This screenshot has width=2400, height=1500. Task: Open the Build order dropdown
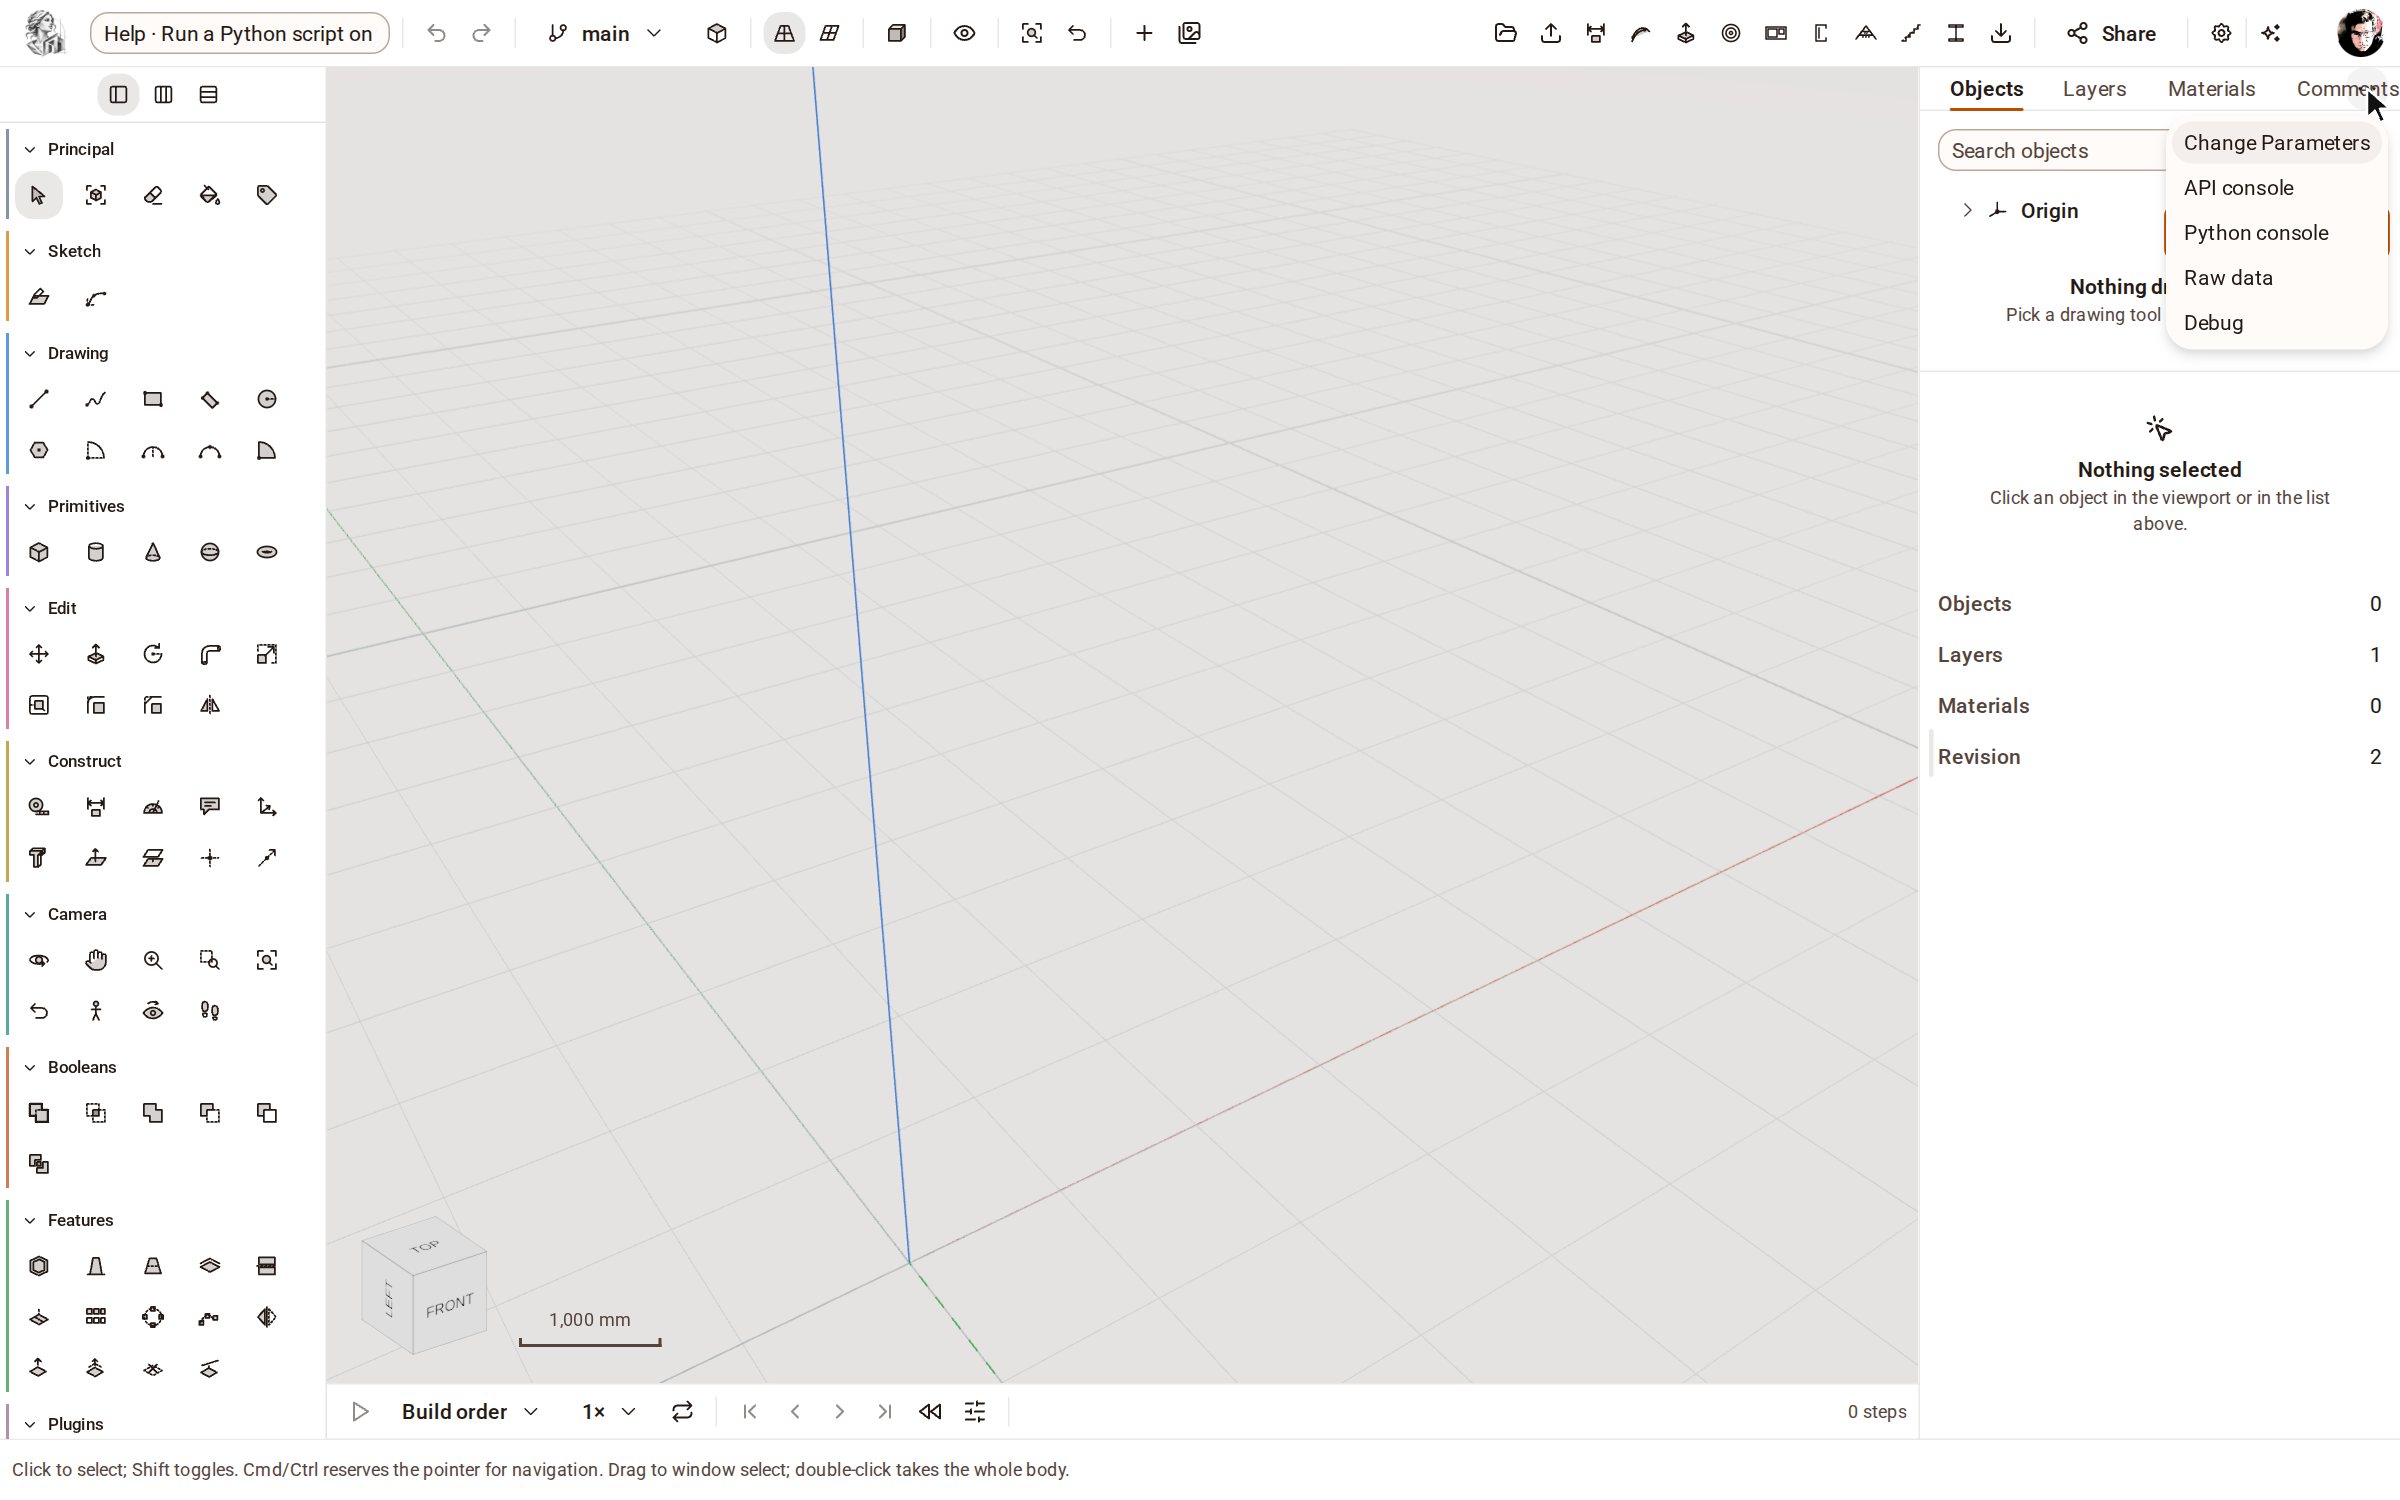(x=470, y=1411)
